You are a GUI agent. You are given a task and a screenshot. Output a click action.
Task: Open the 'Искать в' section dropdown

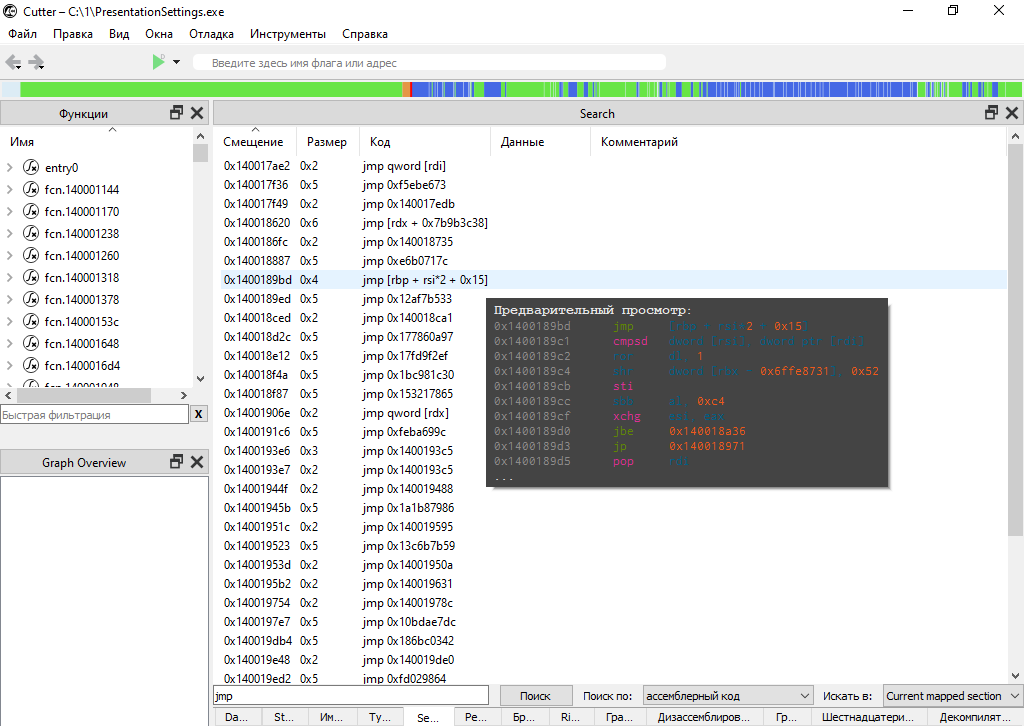click(952, 696)
